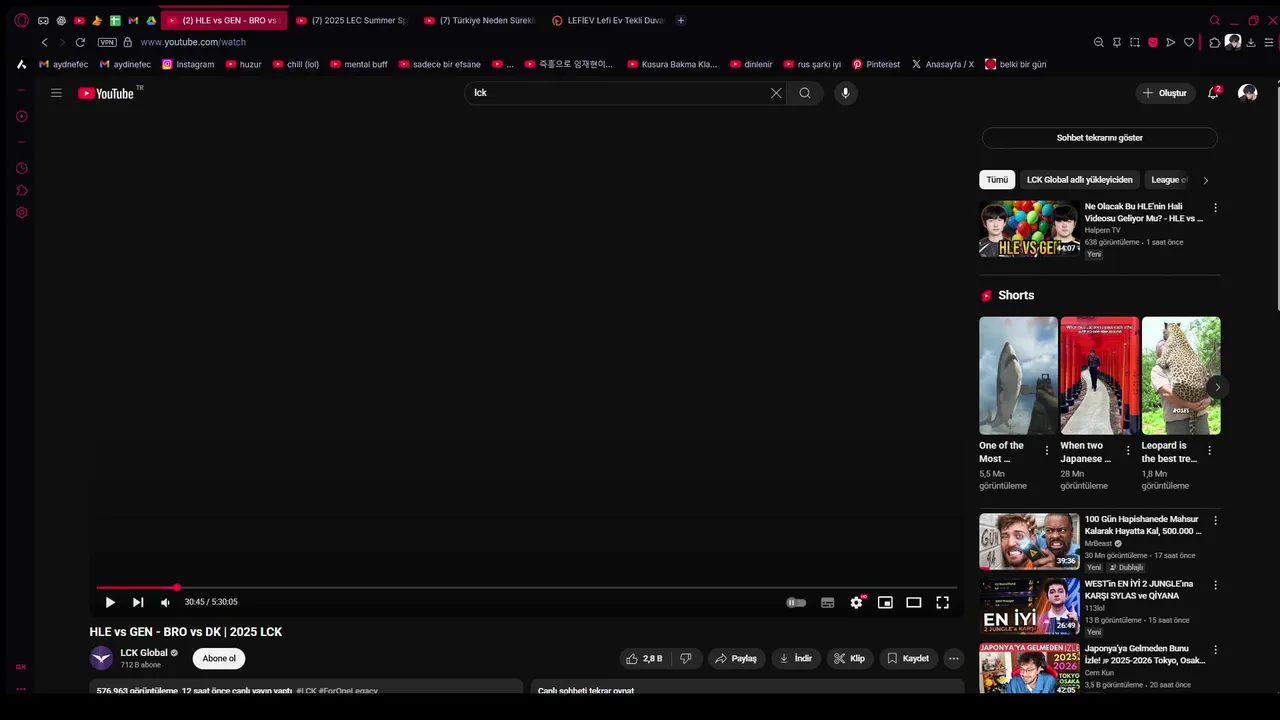1280x720 pixels.
Task: Open the YouTube guide hamburger menu
Action: (x=56, y=93)
